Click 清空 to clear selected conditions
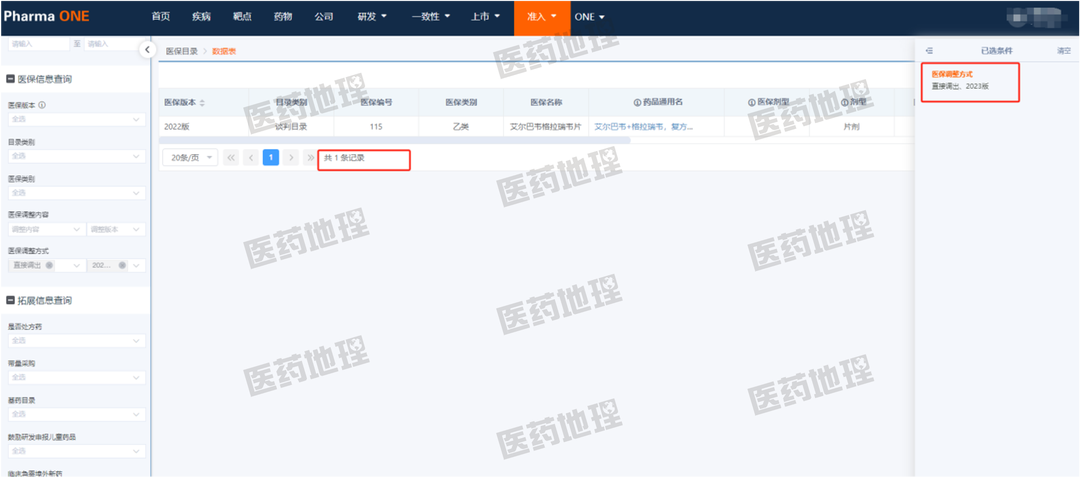 1063,50
